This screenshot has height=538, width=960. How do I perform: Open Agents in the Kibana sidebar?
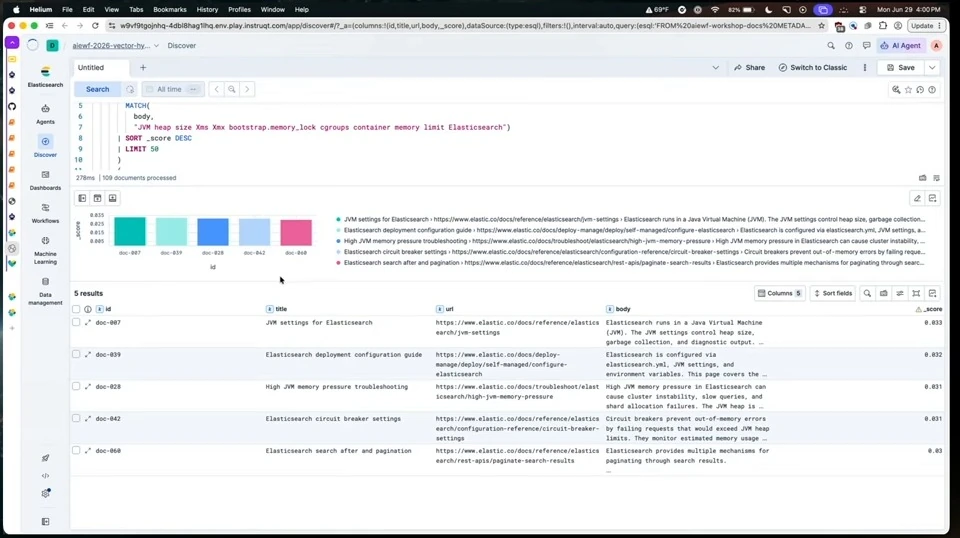click(45, 114)
